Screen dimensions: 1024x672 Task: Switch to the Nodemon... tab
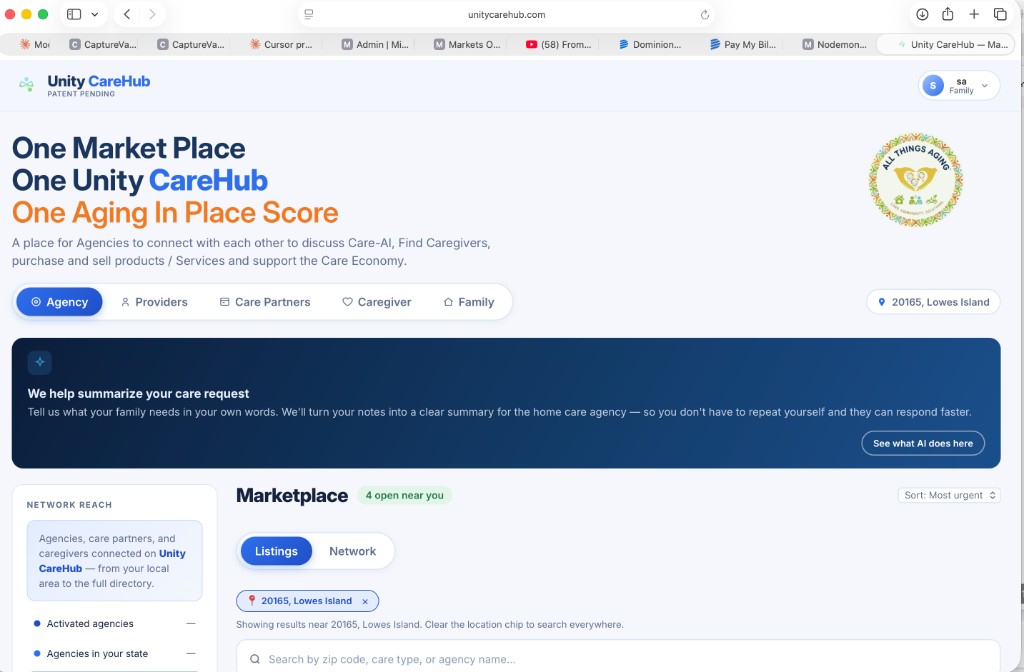pos(835,44)
